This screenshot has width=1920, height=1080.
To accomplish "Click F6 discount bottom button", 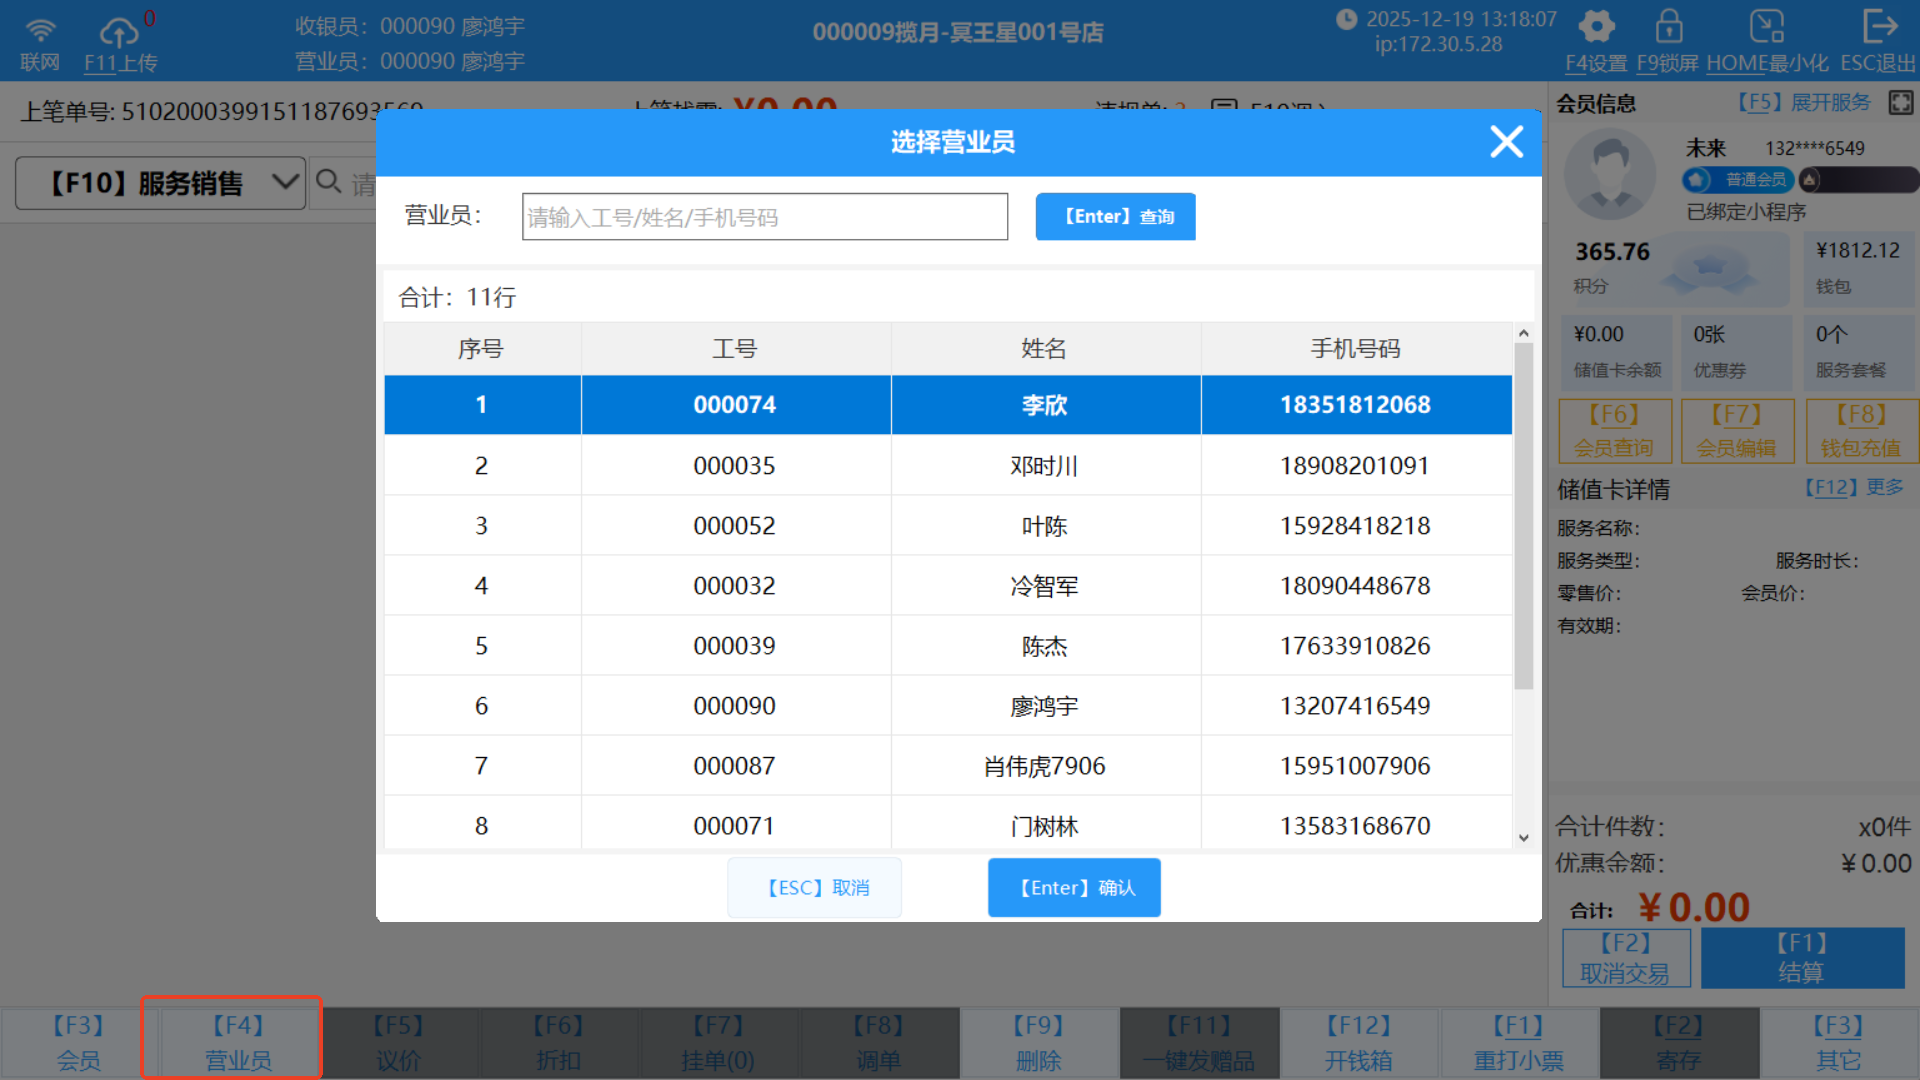I will (x=558, y=1043).
